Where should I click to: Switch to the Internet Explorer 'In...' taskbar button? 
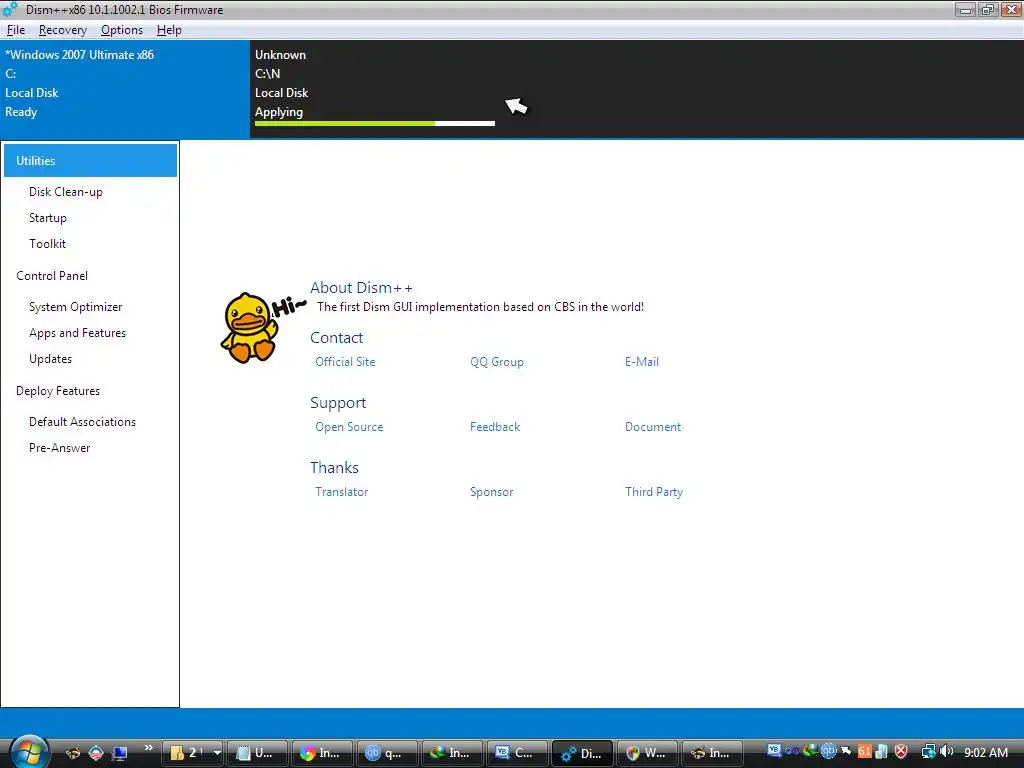452,753
